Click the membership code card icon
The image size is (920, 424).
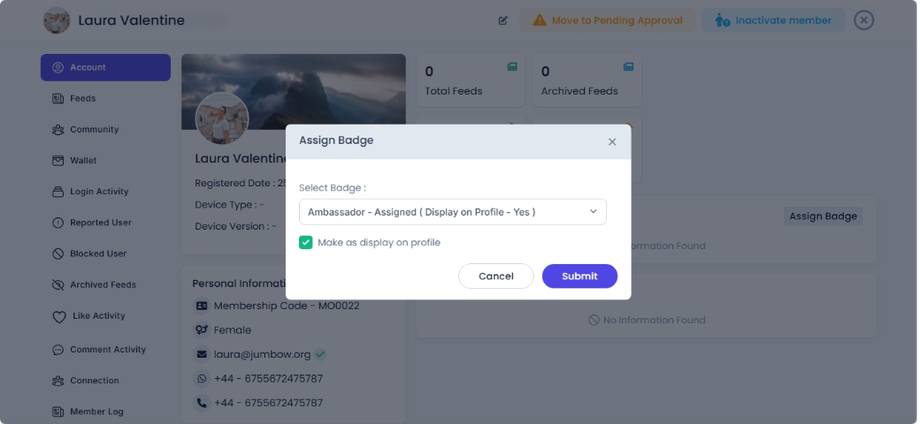(202, 306)
